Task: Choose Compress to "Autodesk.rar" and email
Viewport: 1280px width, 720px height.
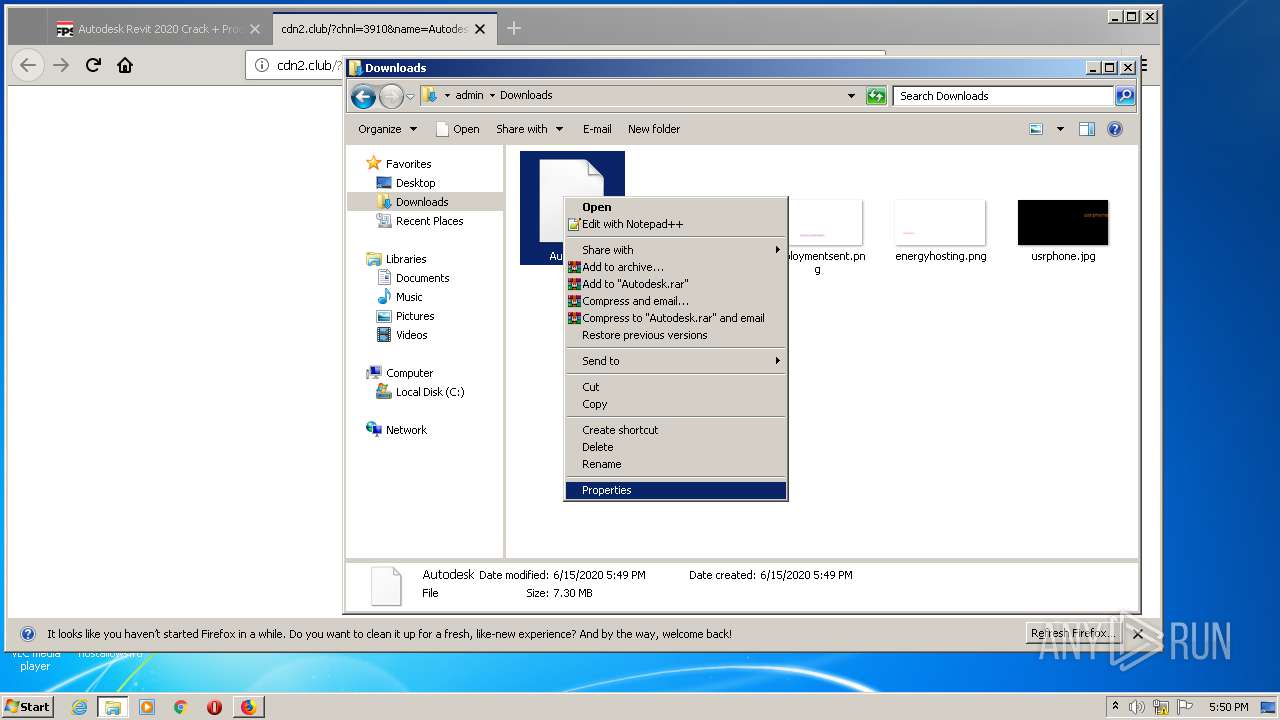Action: pos(676,318)
